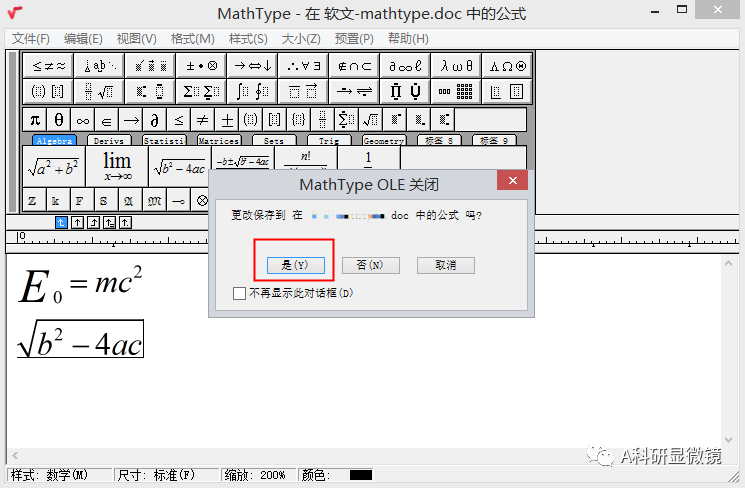
Task: Open the arrow symbols palette (→⇔↓)
Action: (253, 66)
